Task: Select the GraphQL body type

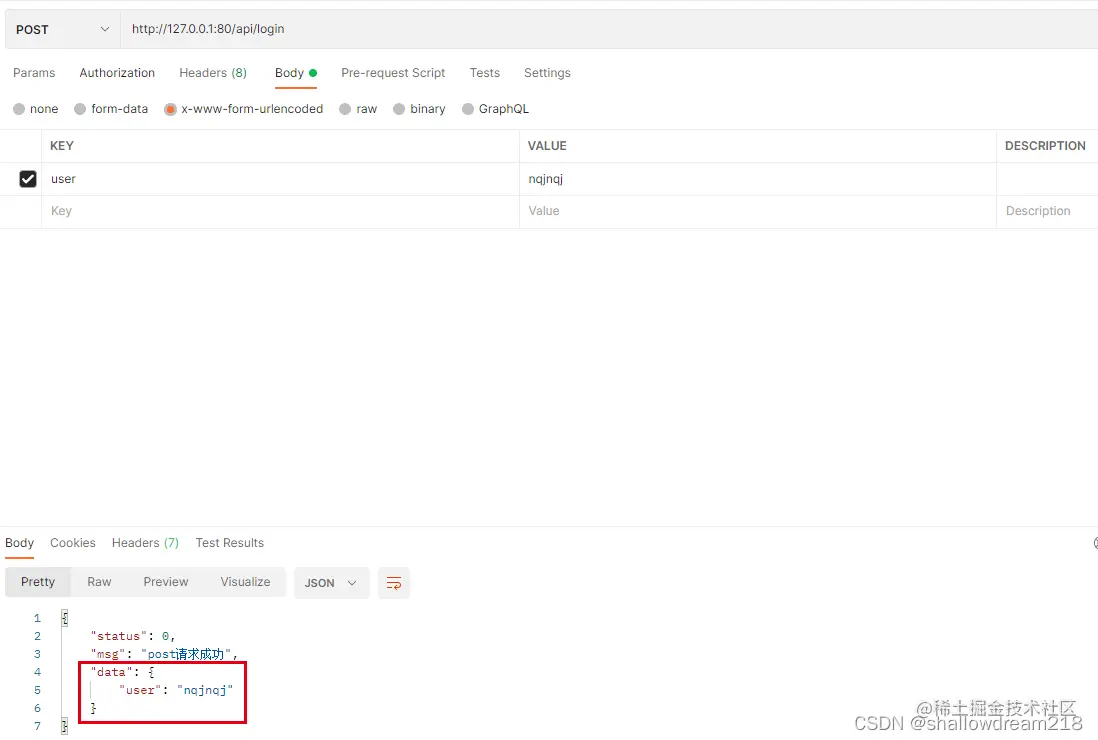Action: (x=495, y=109)
